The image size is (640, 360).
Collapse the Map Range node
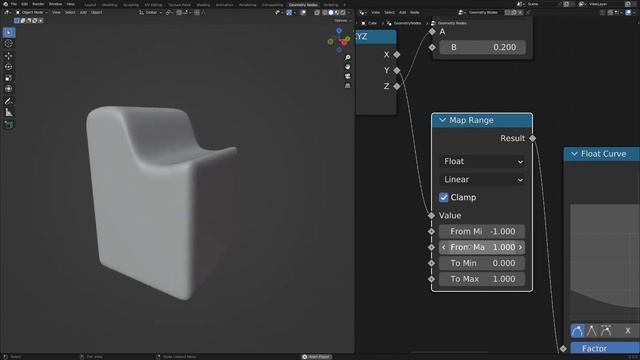pyautogui.click(x=442, y=120)
